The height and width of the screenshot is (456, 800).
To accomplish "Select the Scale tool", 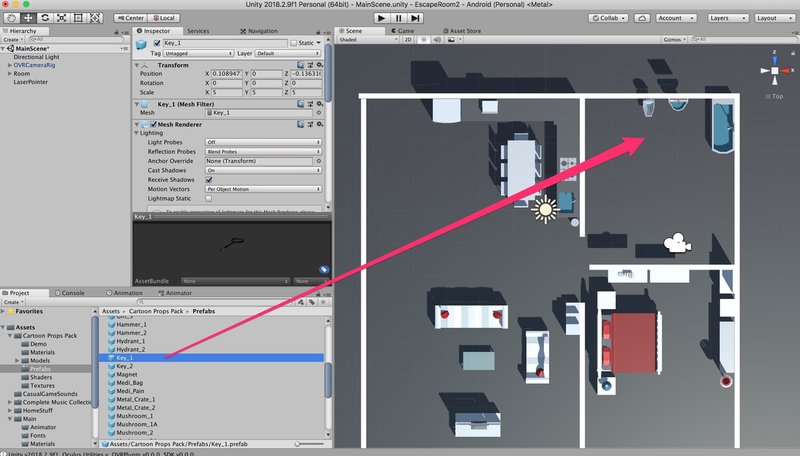I will [61, 18].
